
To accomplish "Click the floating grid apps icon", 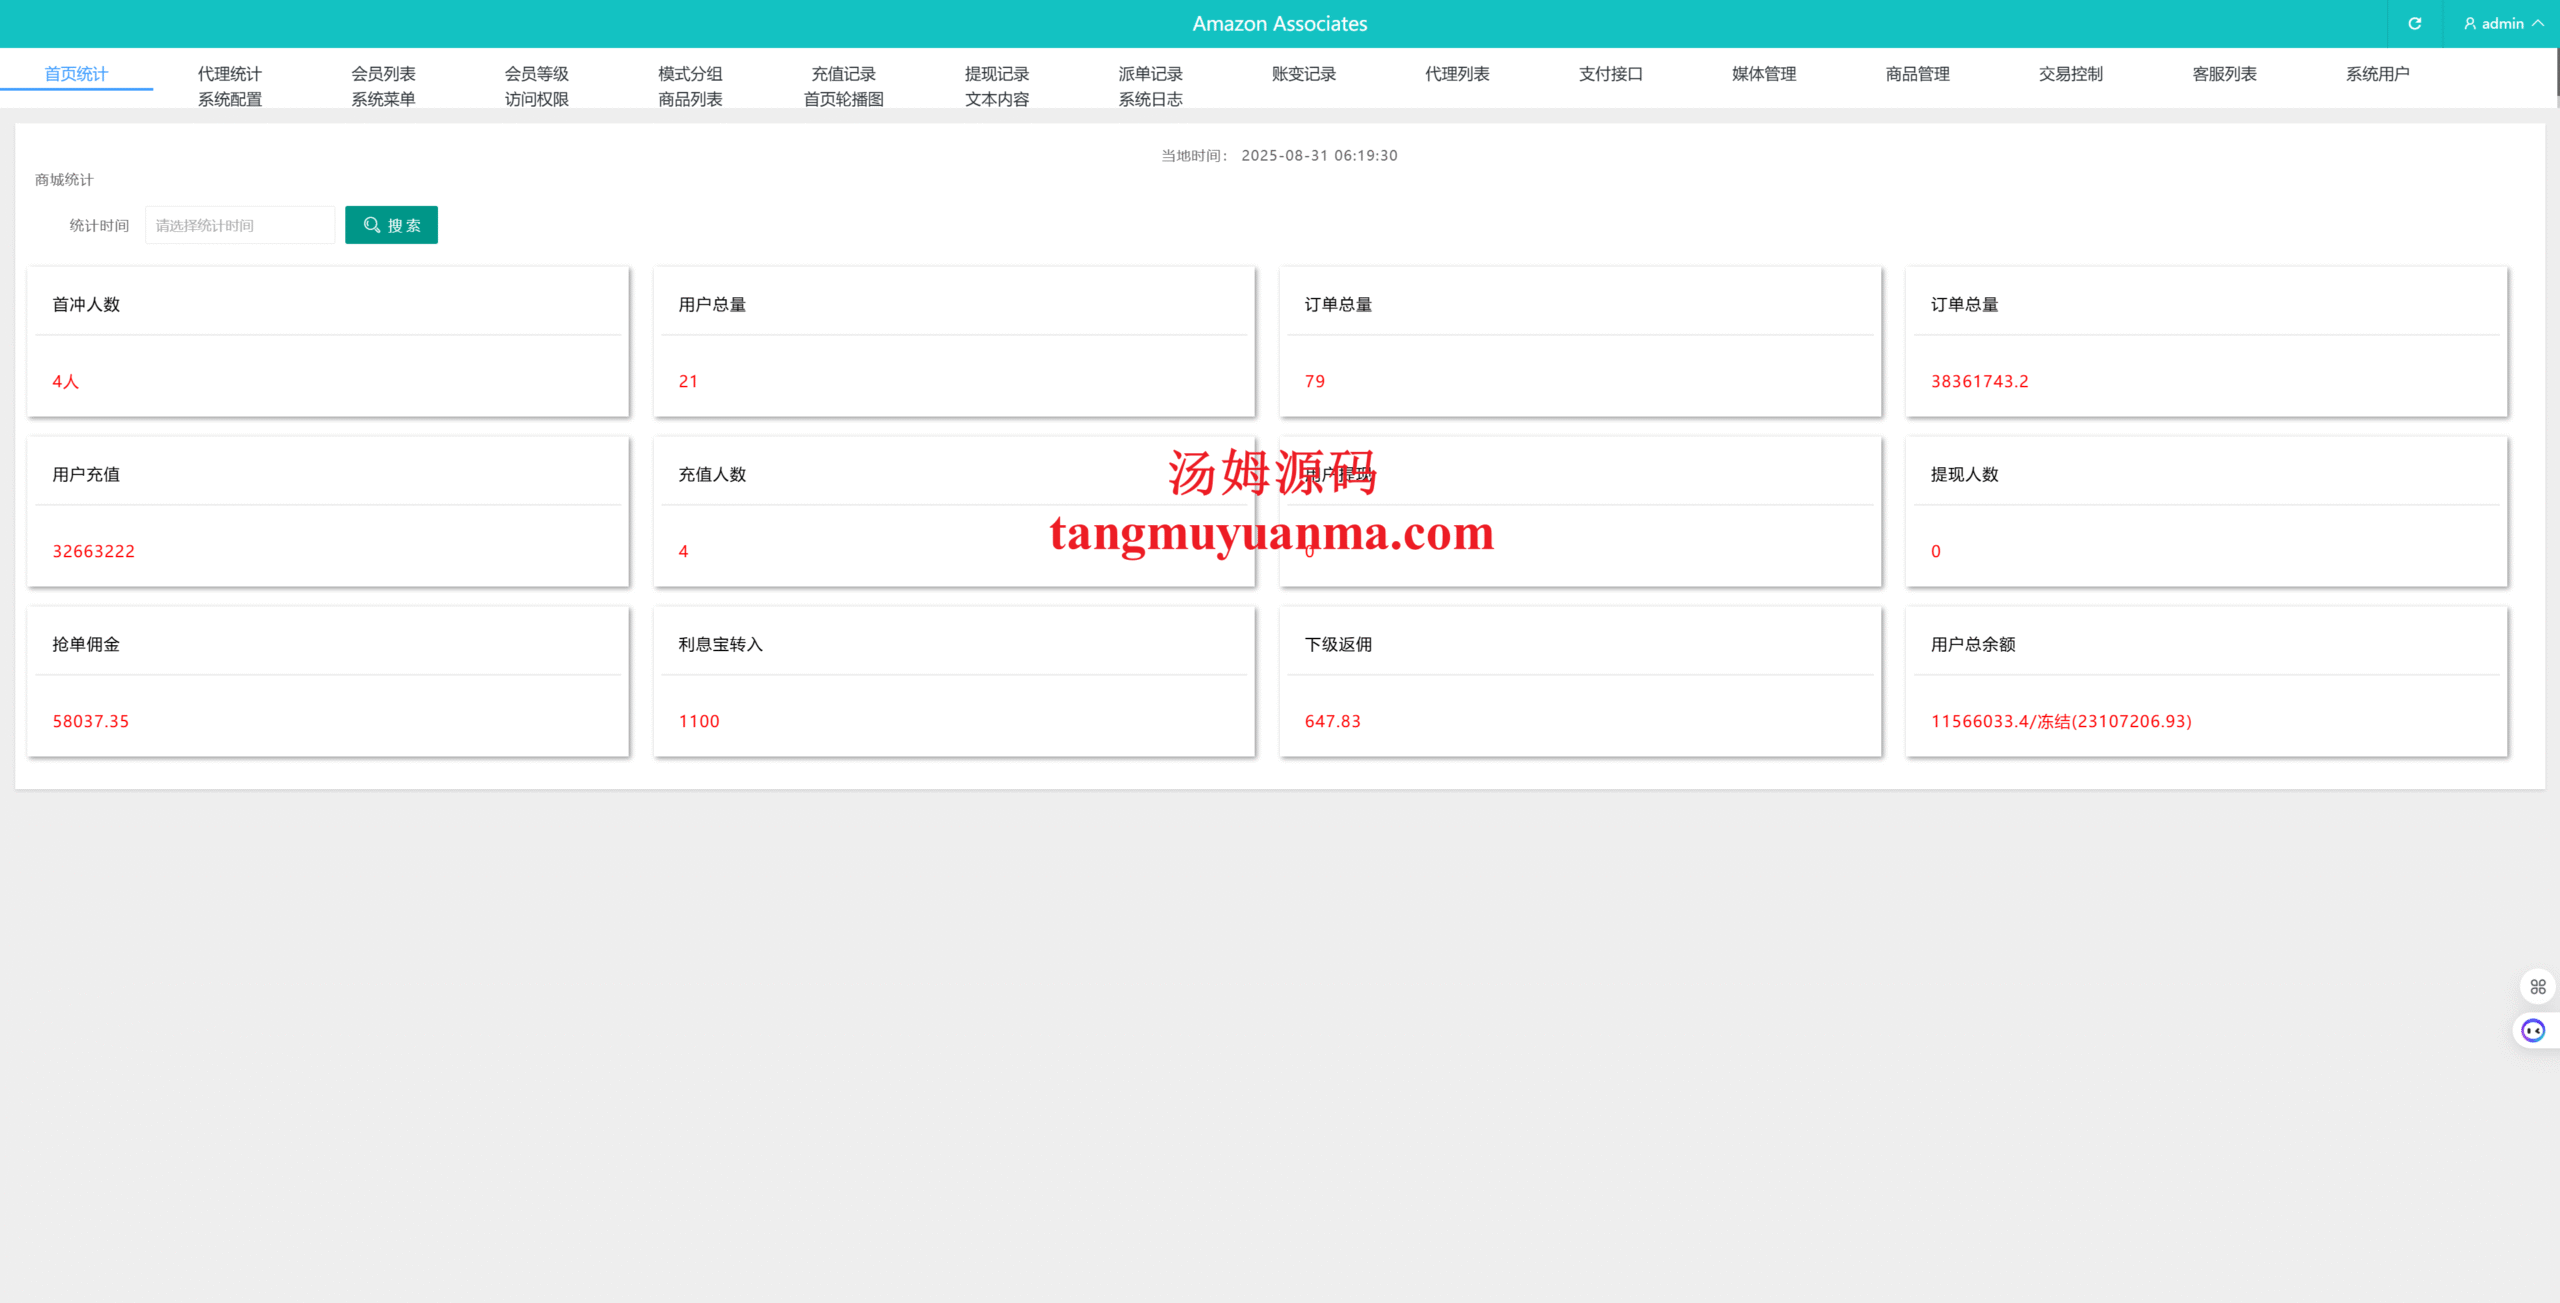I will 2537,987.
